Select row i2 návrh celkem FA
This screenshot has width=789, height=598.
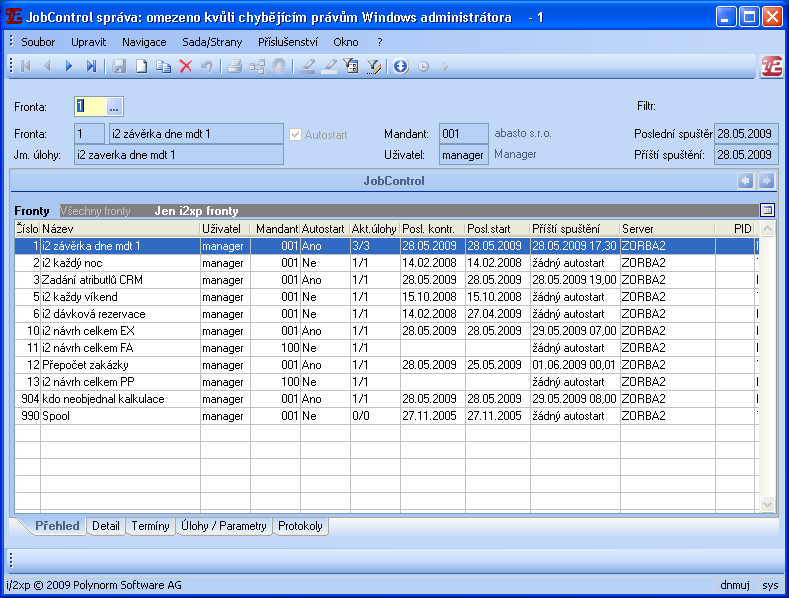(x=385, y=348)
